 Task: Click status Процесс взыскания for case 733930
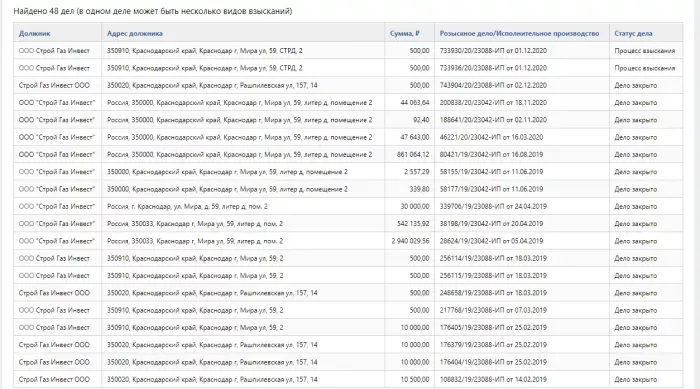tap(645, 51)
